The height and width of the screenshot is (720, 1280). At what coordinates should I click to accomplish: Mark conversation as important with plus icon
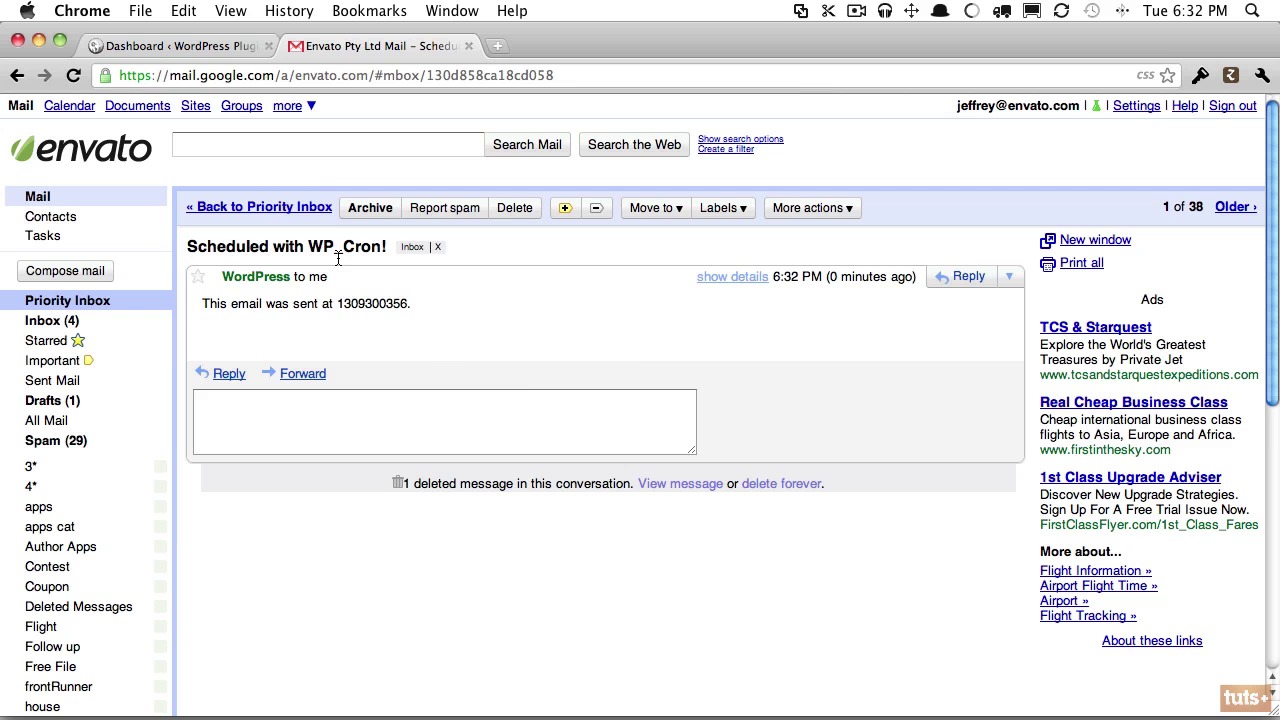565,208
